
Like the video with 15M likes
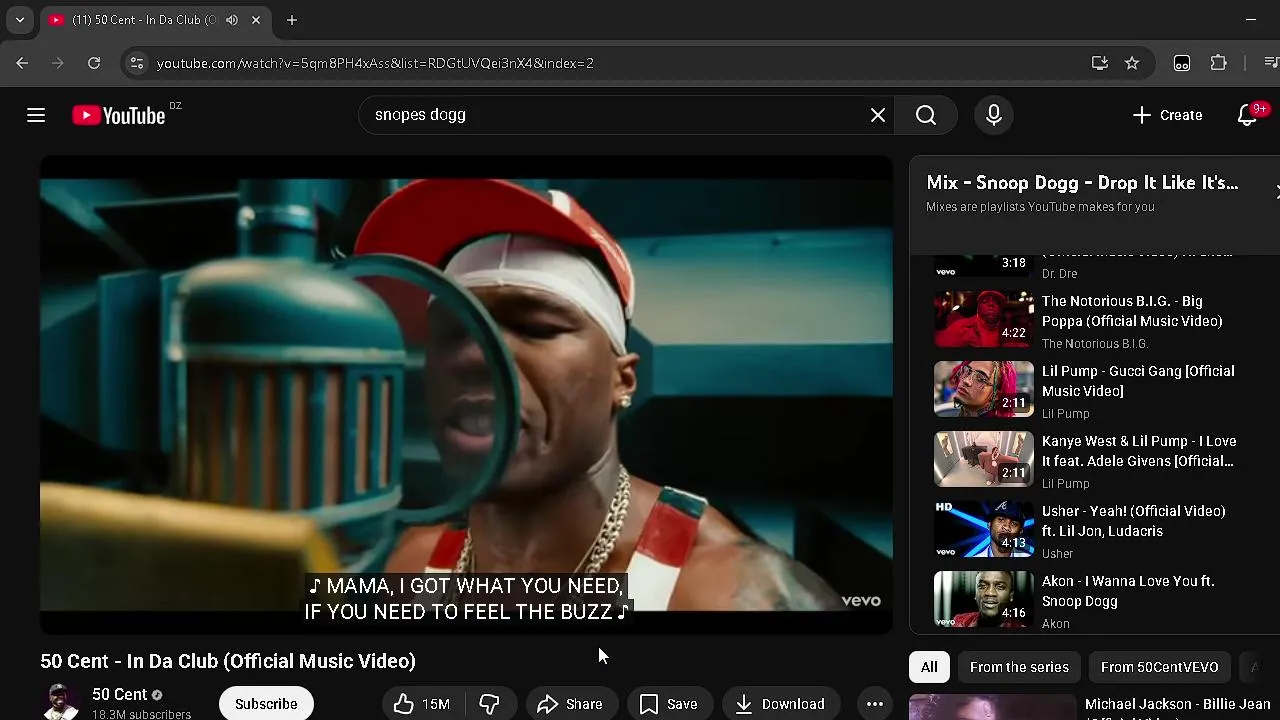pyautogui.click(x=422, y=704)
